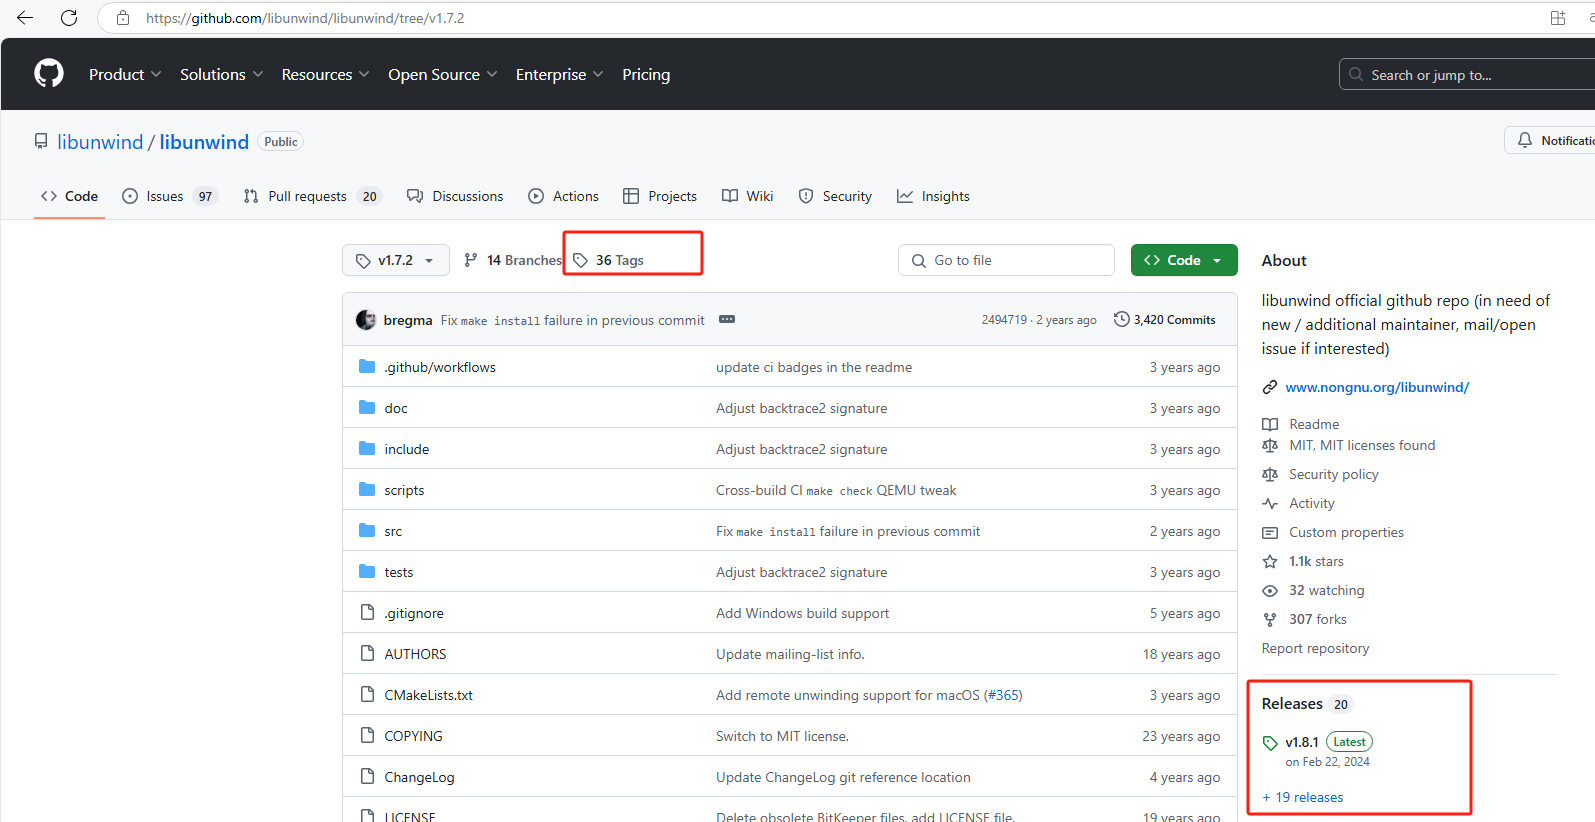The image size is (1595, 822).
Task: Open Custom properties link
Action: tap(1346, 532)
